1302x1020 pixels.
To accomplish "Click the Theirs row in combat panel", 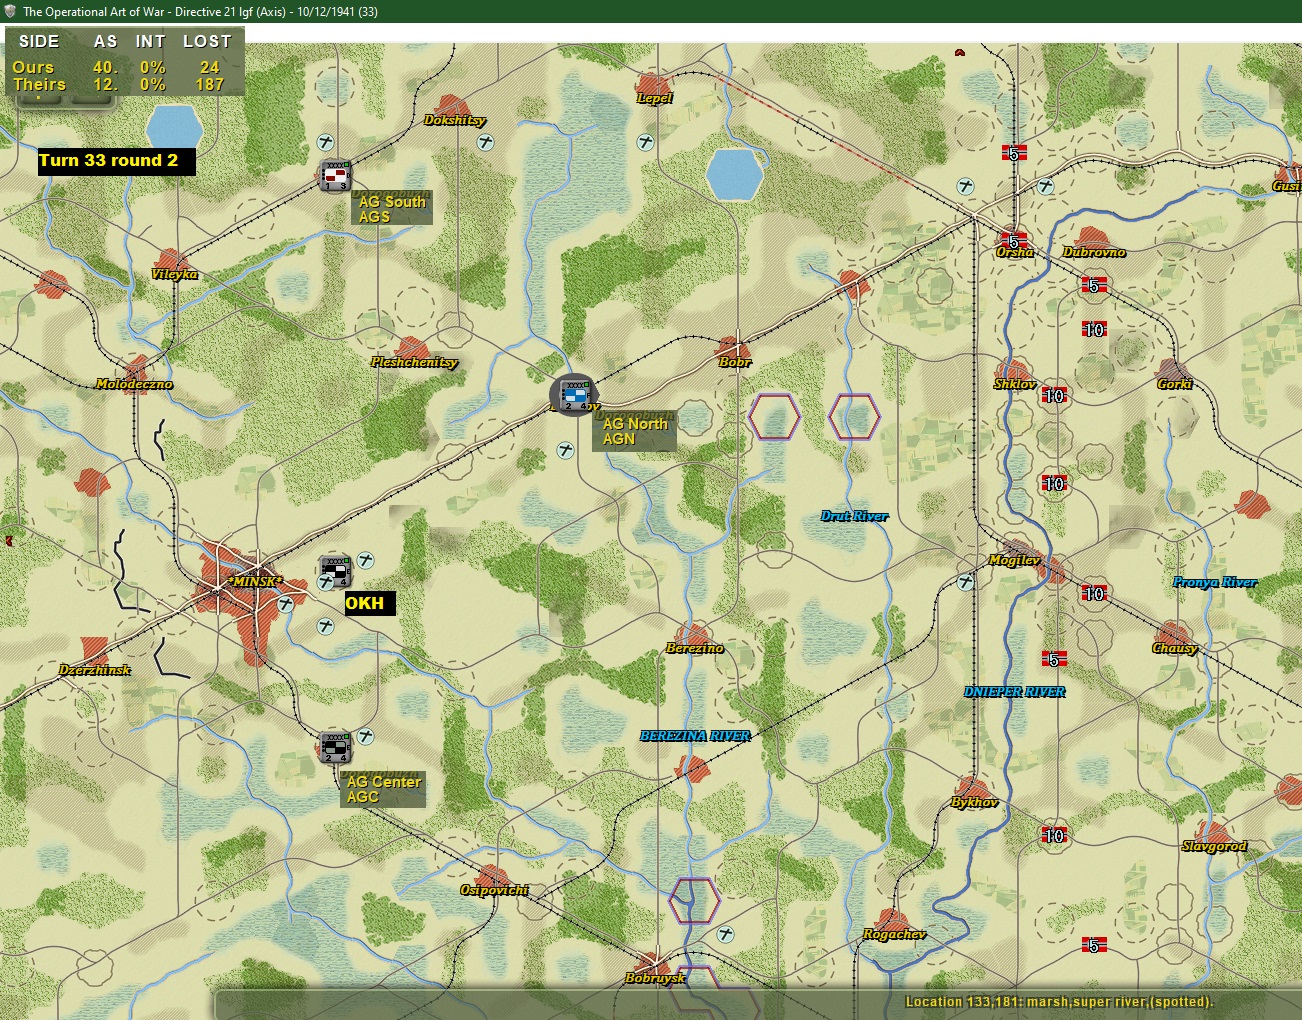I will click(116, 84).
